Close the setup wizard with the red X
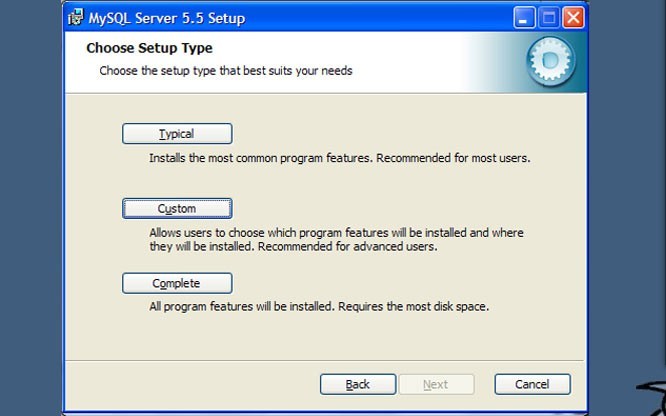The width and height of the screenshot is (666, 416). coord(573,18)
